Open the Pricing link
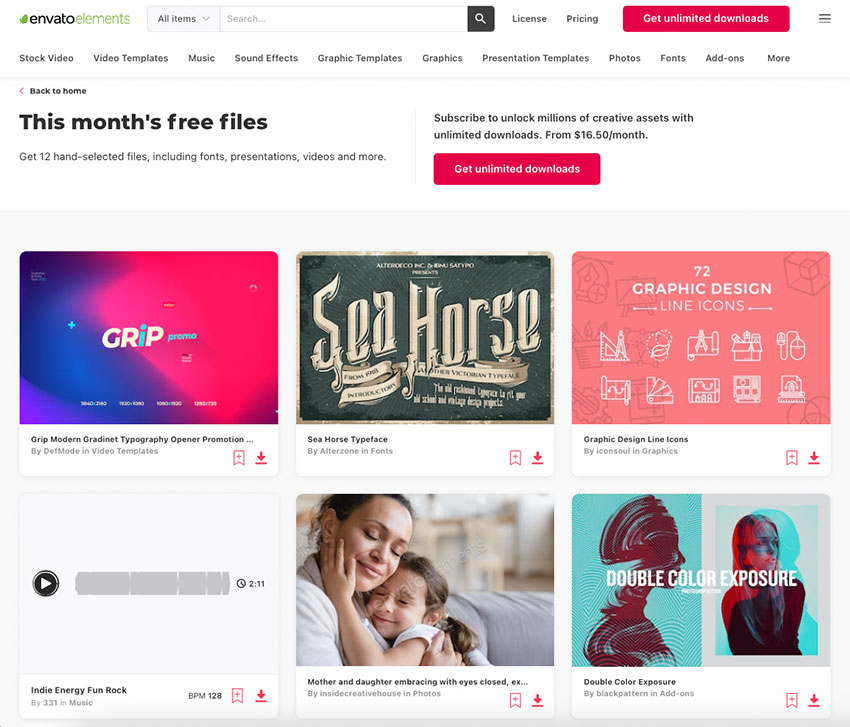The height and width of the screenshot is (727, 850). pos(582,18)
